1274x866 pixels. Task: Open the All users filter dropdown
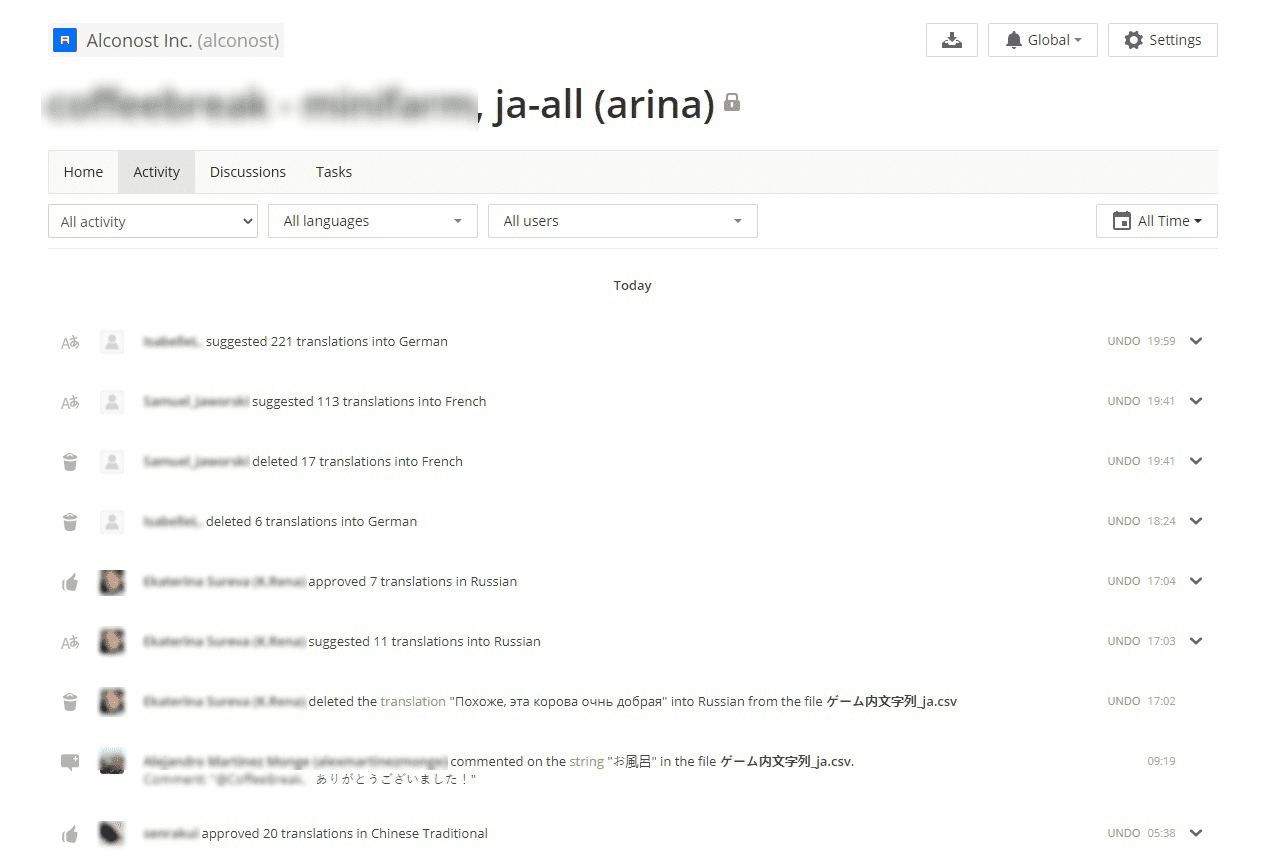click(622, 221)
